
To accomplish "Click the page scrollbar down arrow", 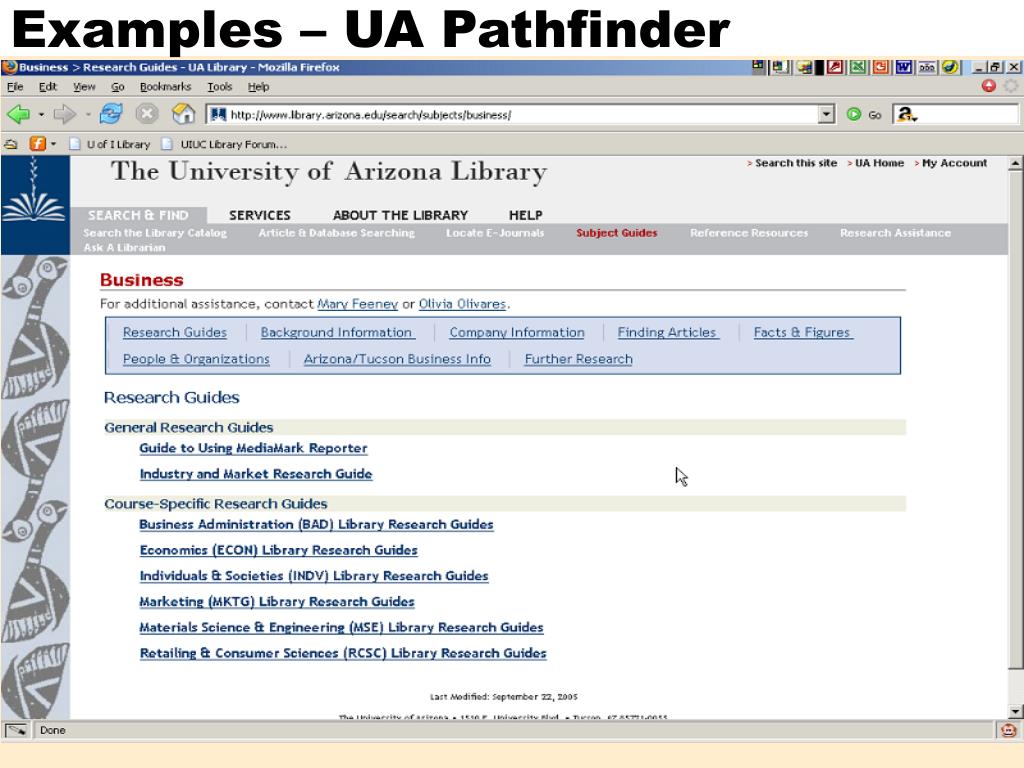I will tap(1015, 711).
